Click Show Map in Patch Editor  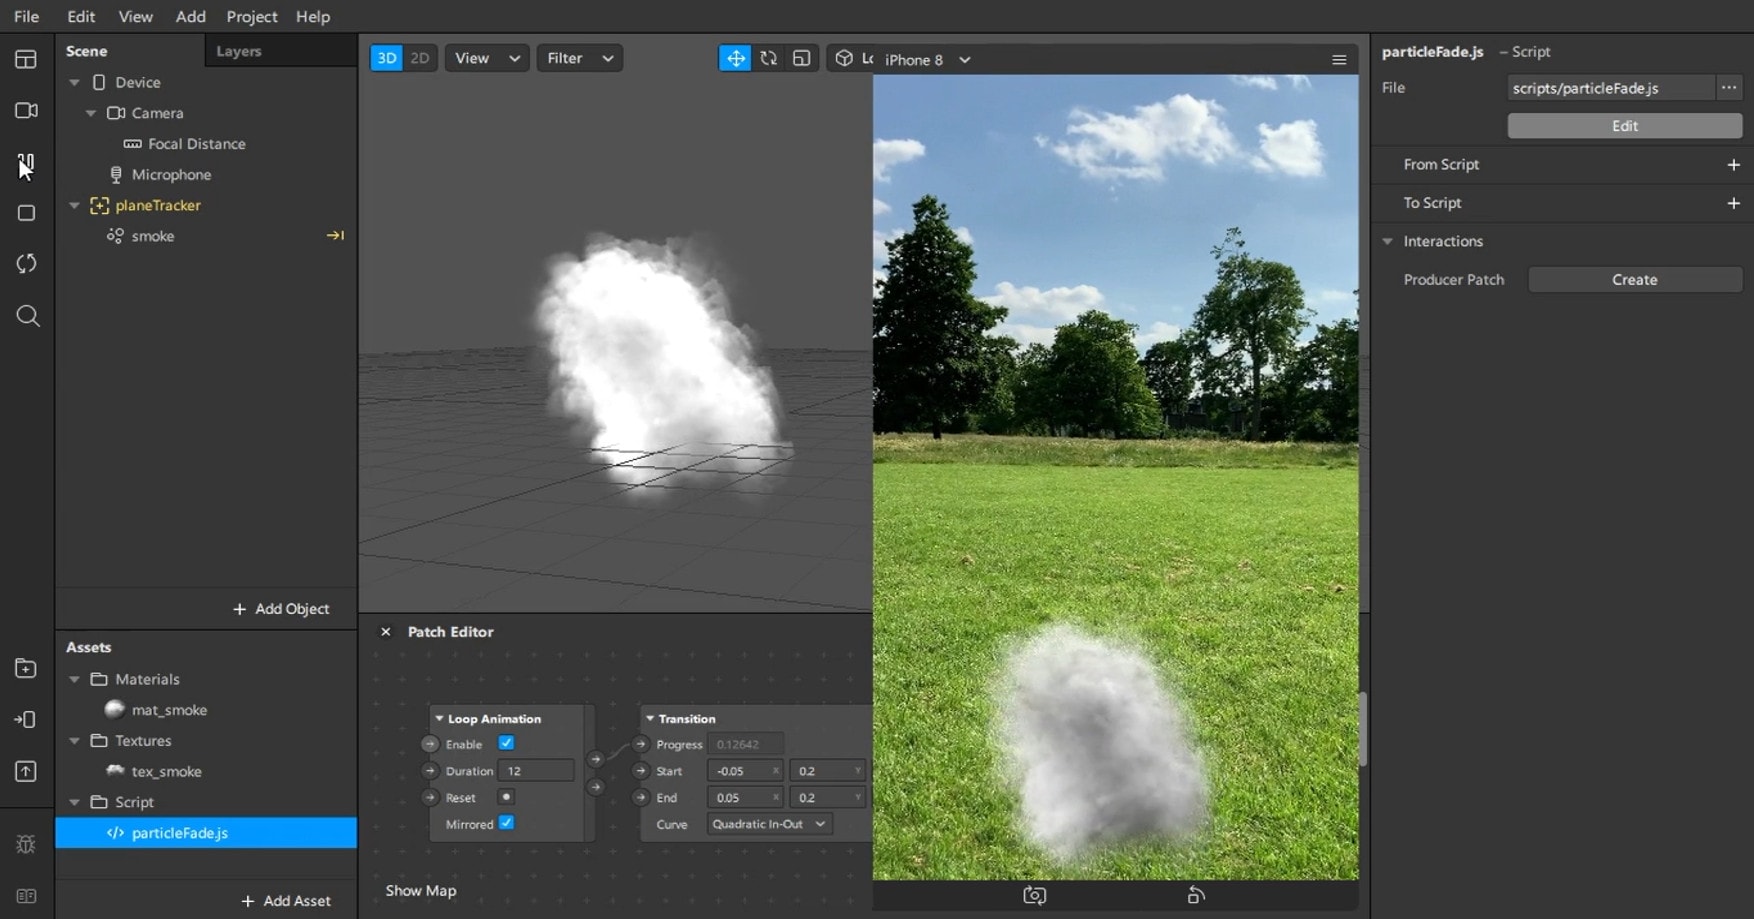coord(421,891)
